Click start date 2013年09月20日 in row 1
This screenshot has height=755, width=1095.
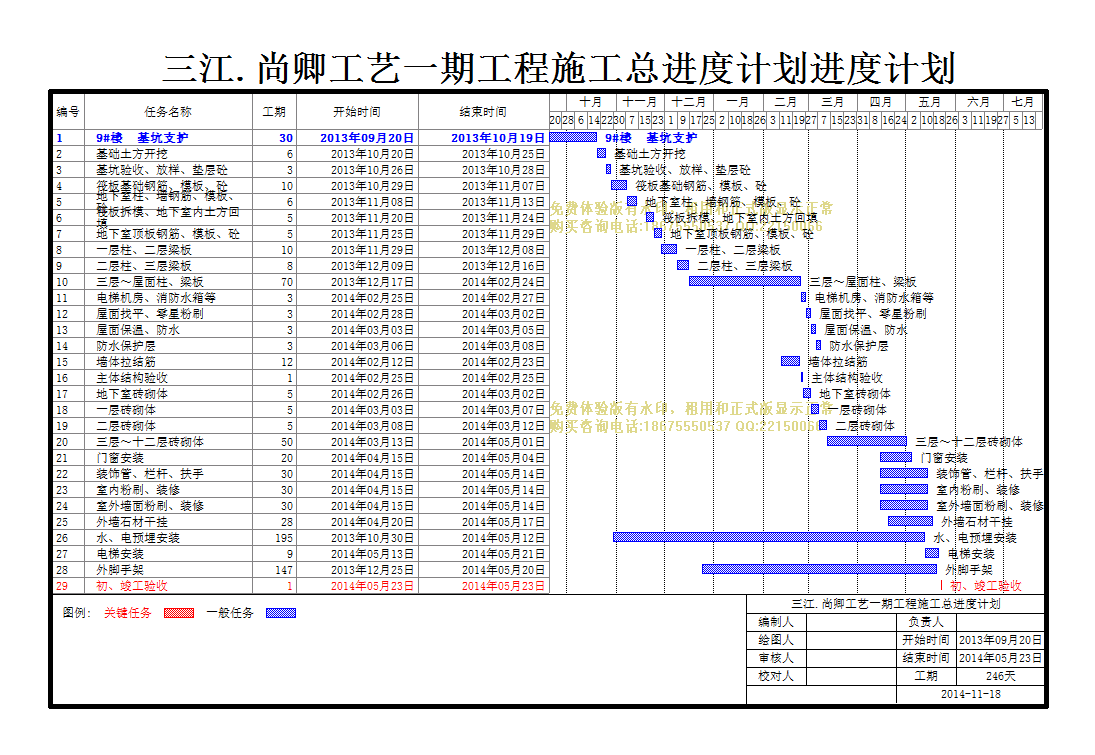pos(367,138)
